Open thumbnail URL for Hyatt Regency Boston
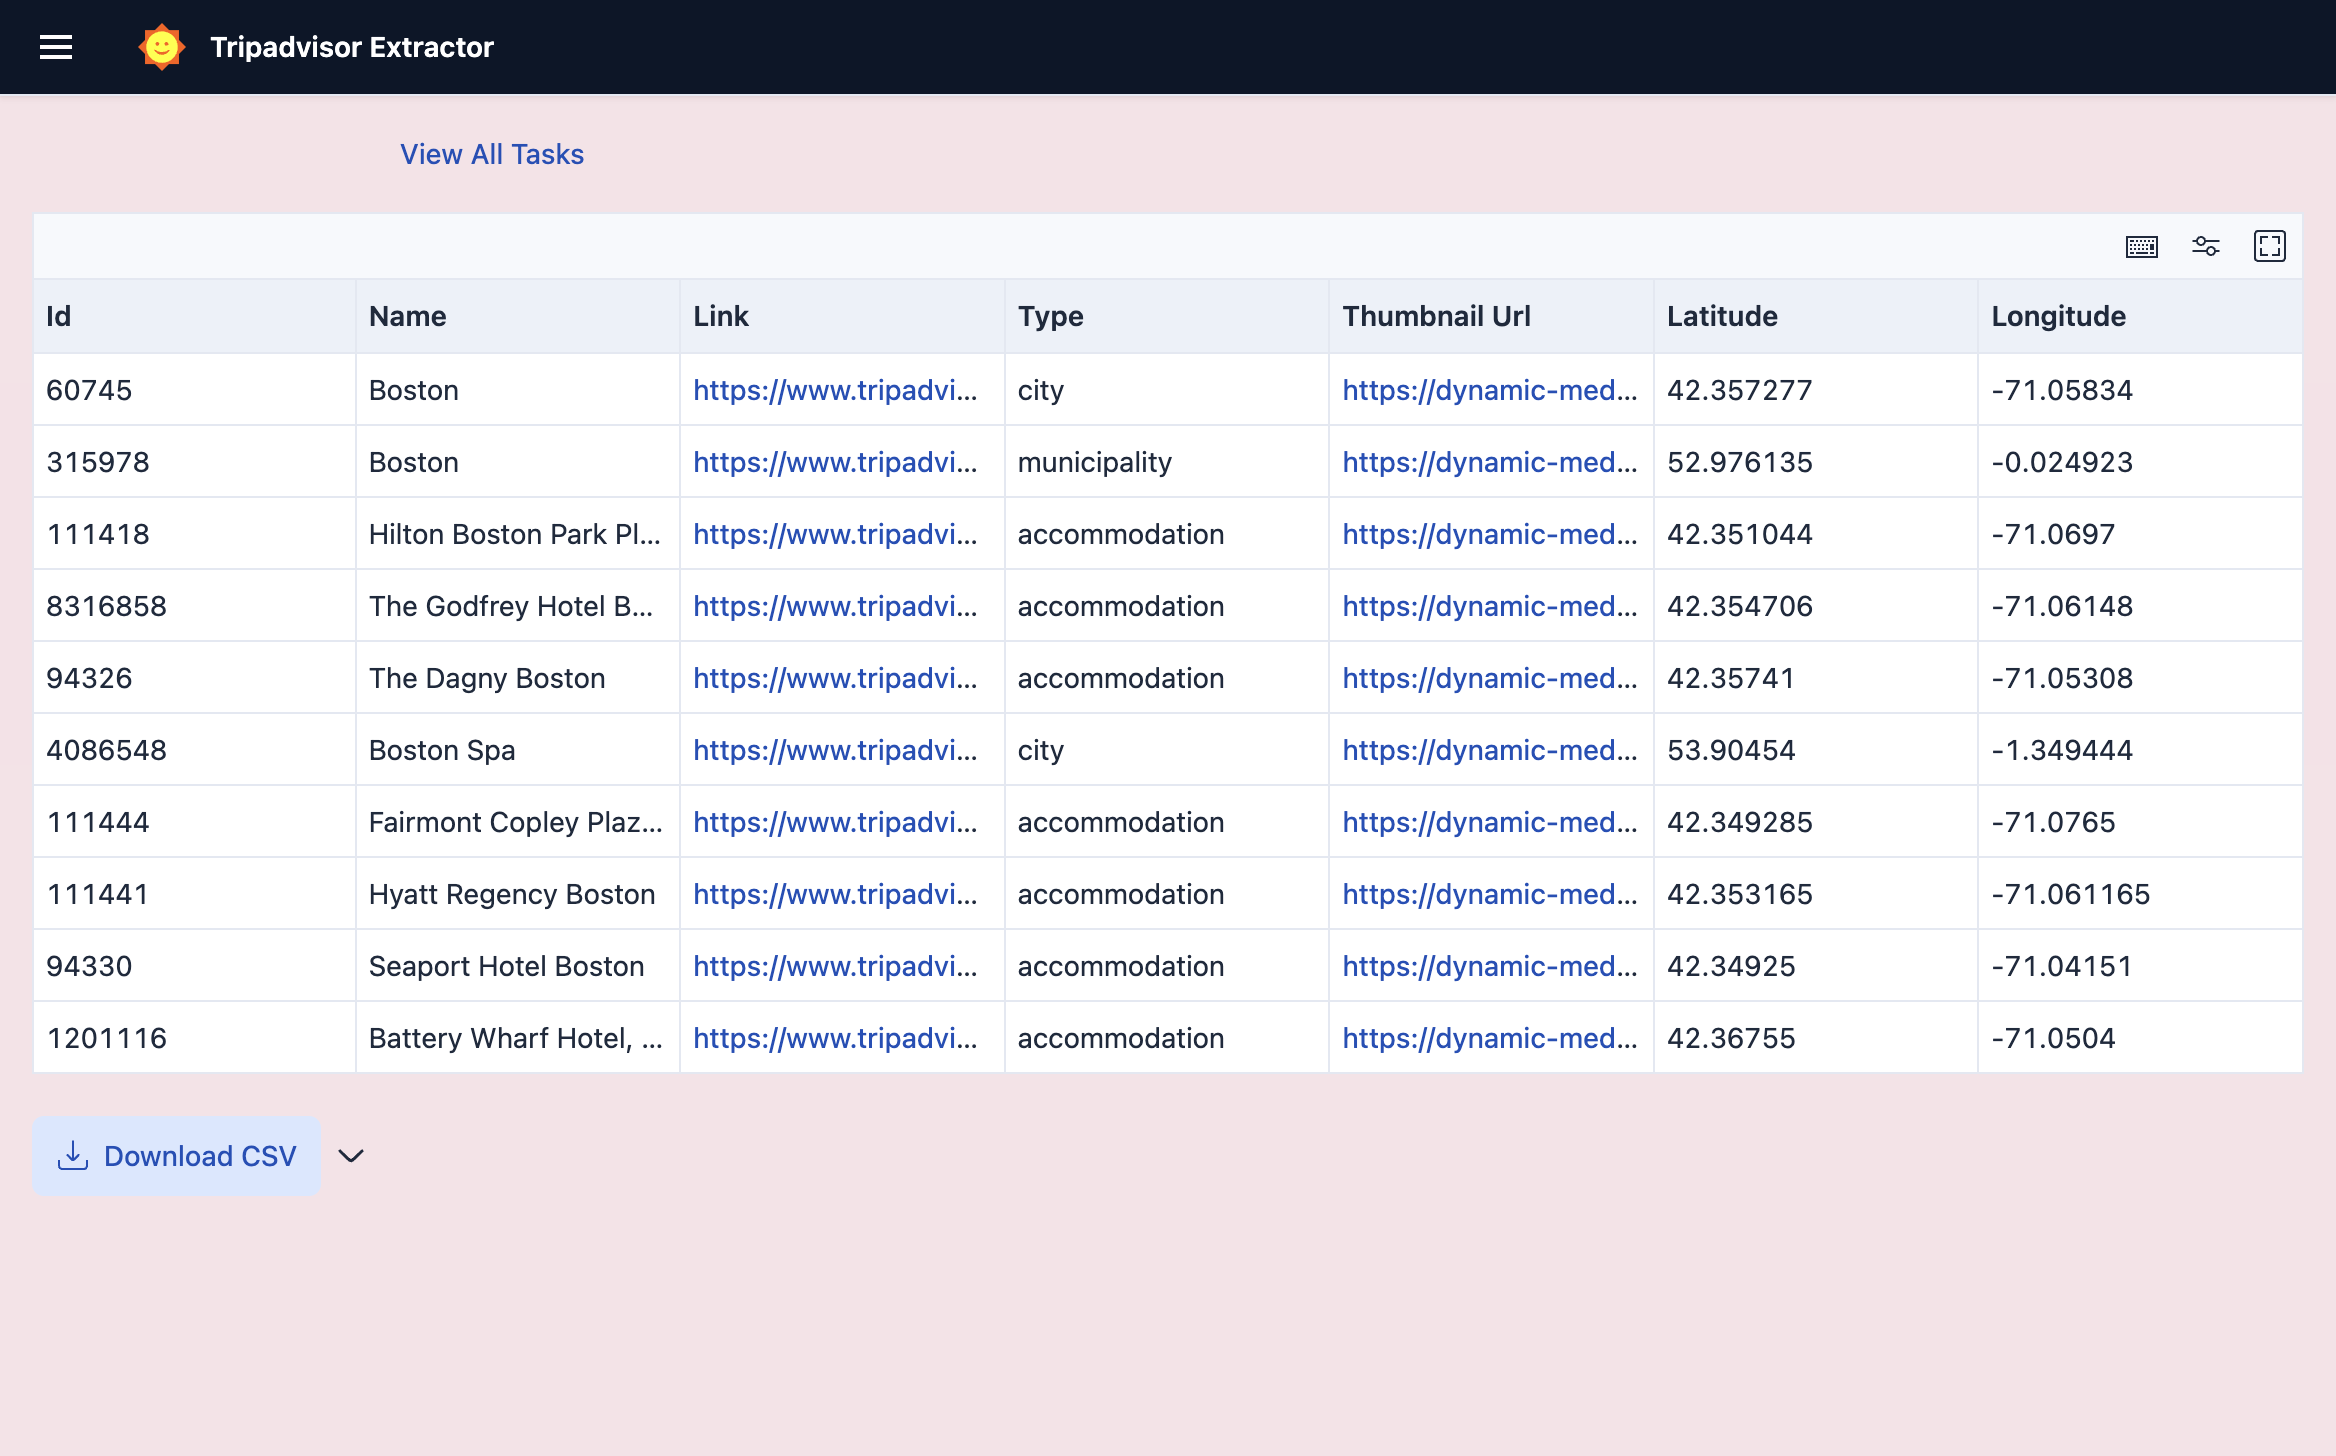Screen dimensions: 2336x1456 (x=1489, y=894)
